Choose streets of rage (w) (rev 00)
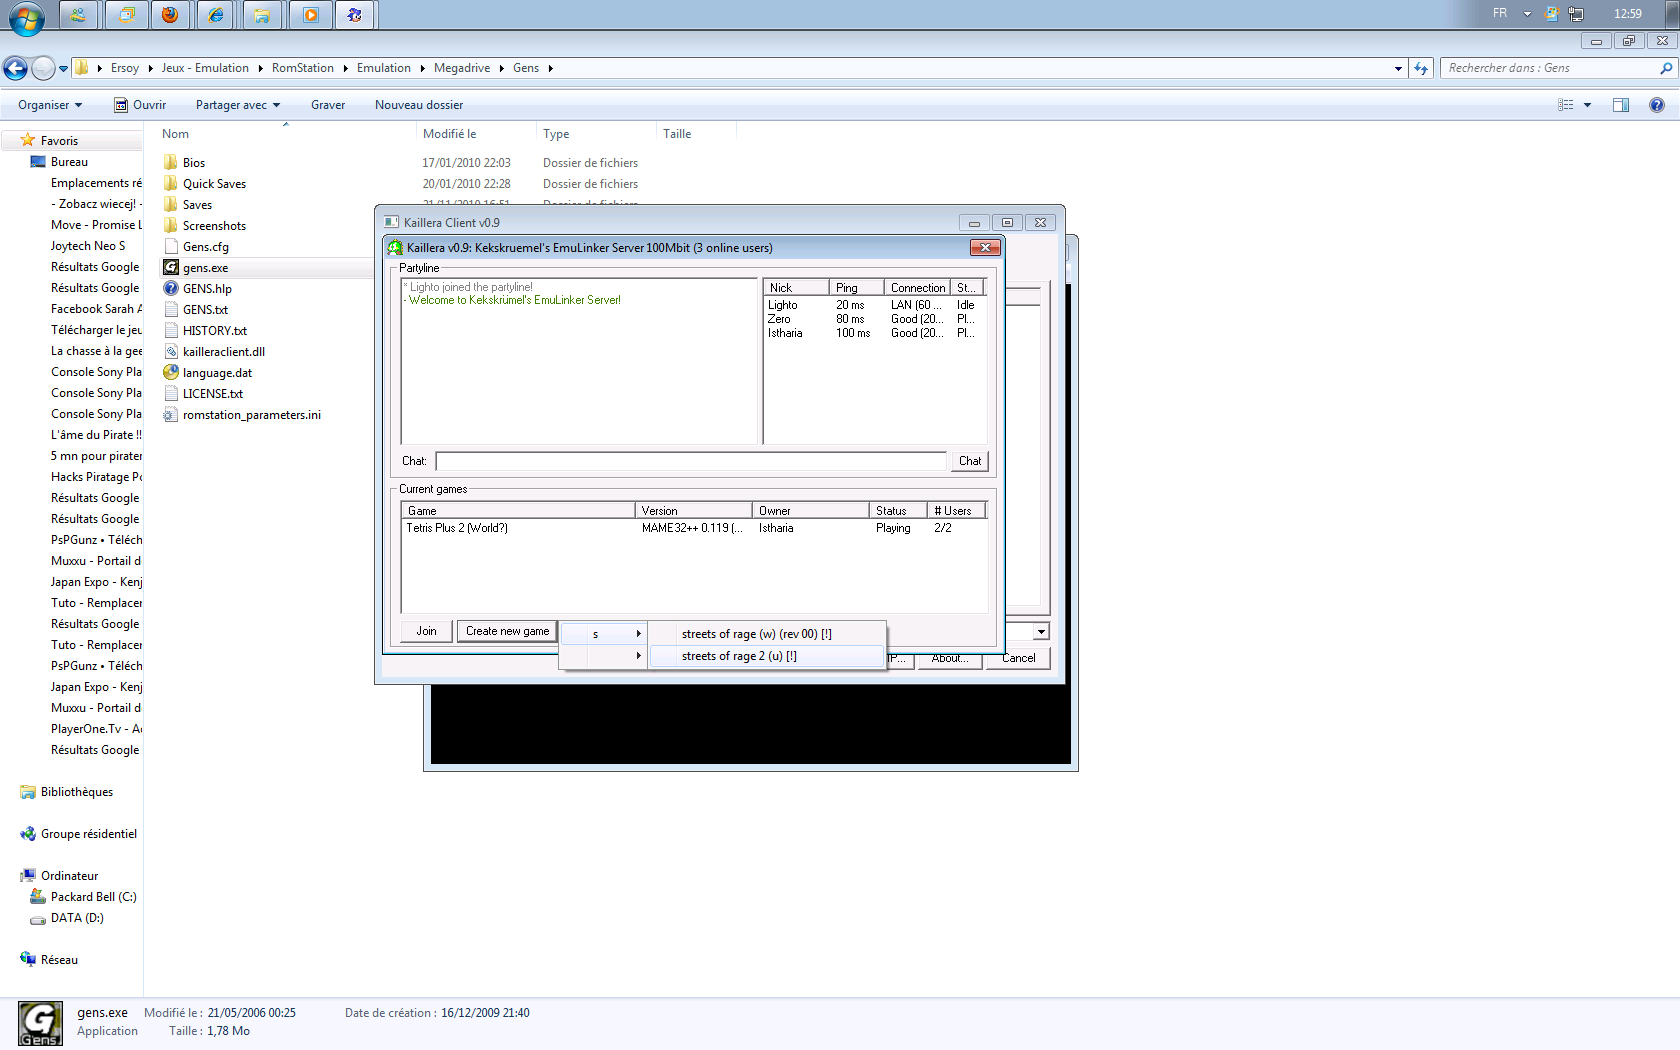Image resolution: width=1680 pixels, height=1050 pixels. pos(767,634)
